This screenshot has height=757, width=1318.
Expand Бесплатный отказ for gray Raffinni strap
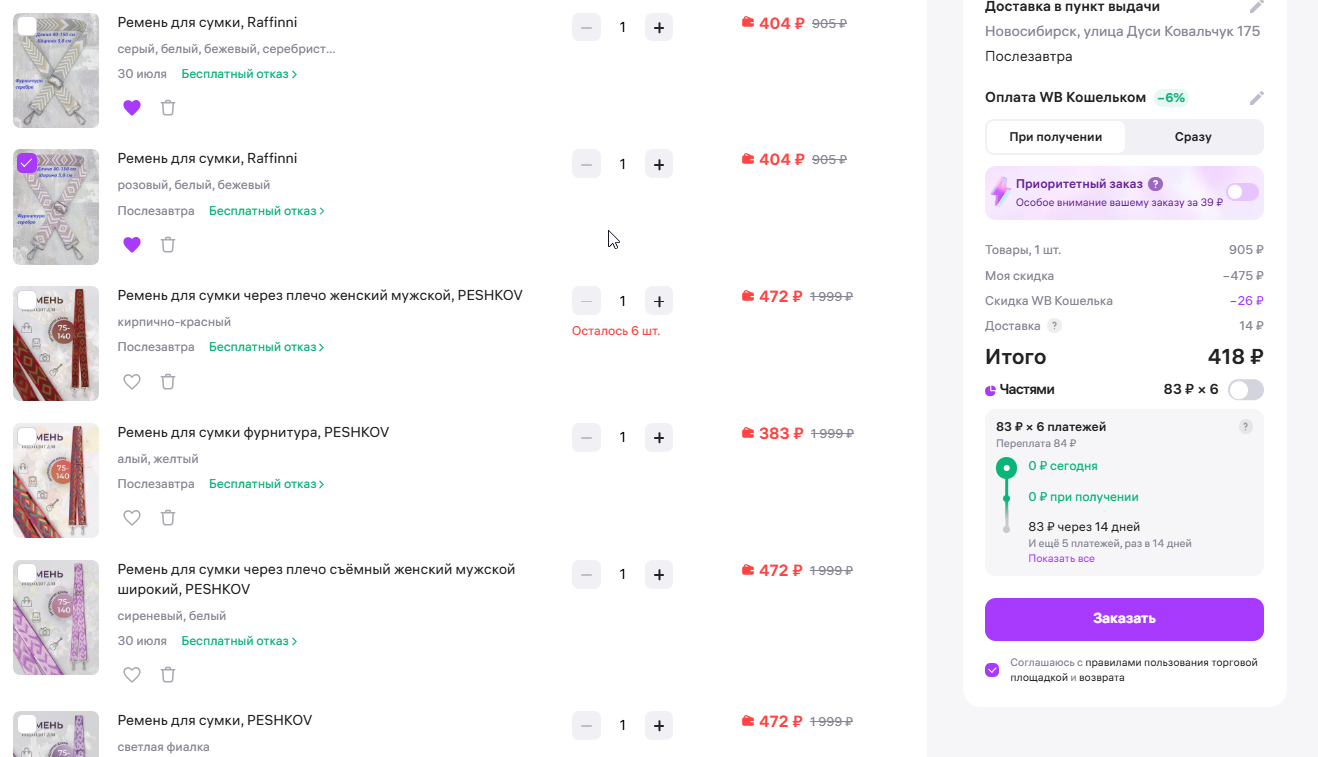(240, 74)
